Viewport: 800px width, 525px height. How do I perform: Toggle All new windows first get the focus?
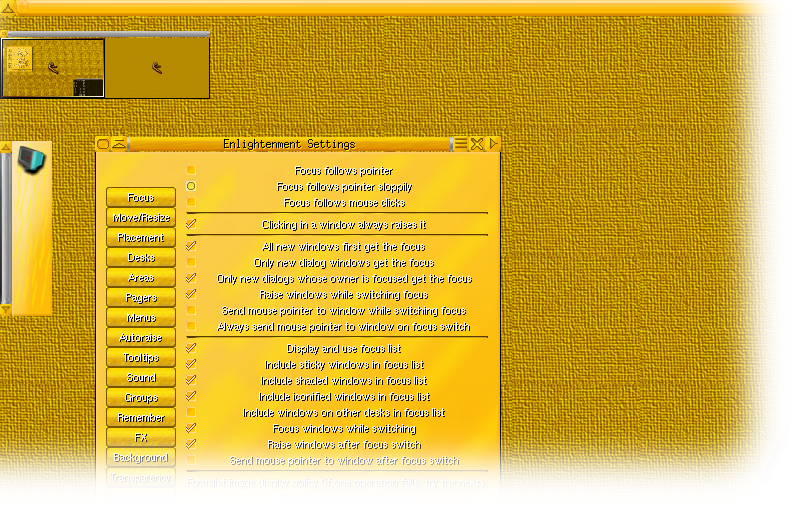point(191,246)
